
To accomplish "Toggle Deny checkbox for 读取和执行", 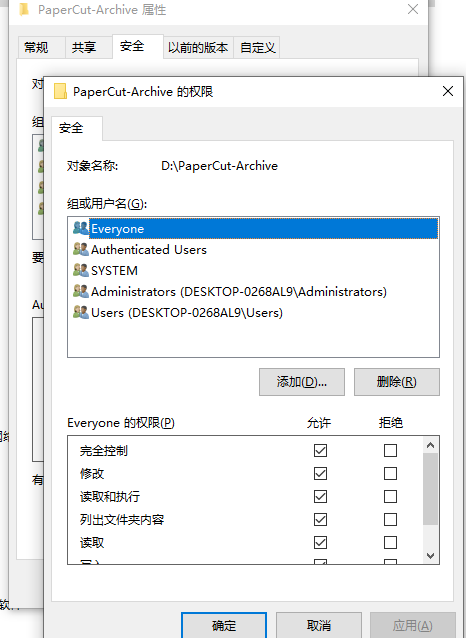I will click(x=390, y=496).
